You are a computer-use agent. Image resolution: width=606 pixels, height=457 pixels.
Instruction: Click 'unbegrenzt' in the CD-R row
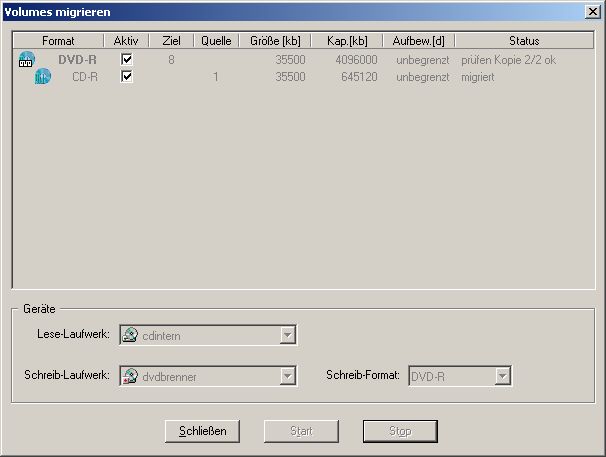tap(423, 77)
